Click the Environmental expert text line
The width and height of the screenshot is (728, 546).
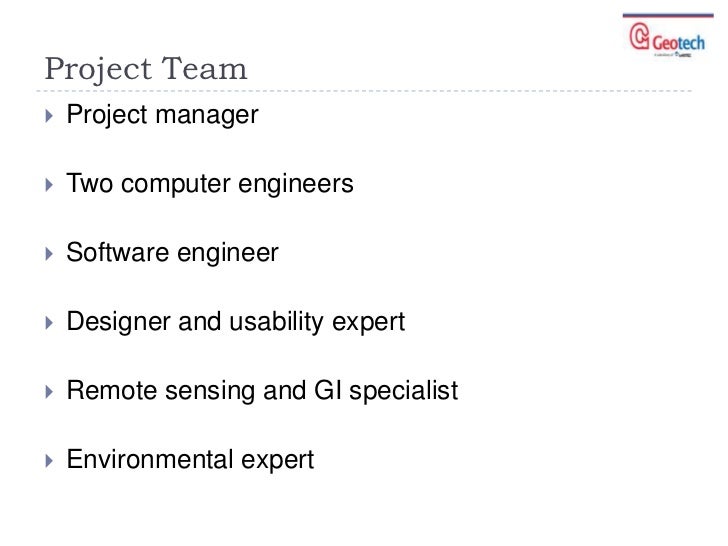point(190,460)
